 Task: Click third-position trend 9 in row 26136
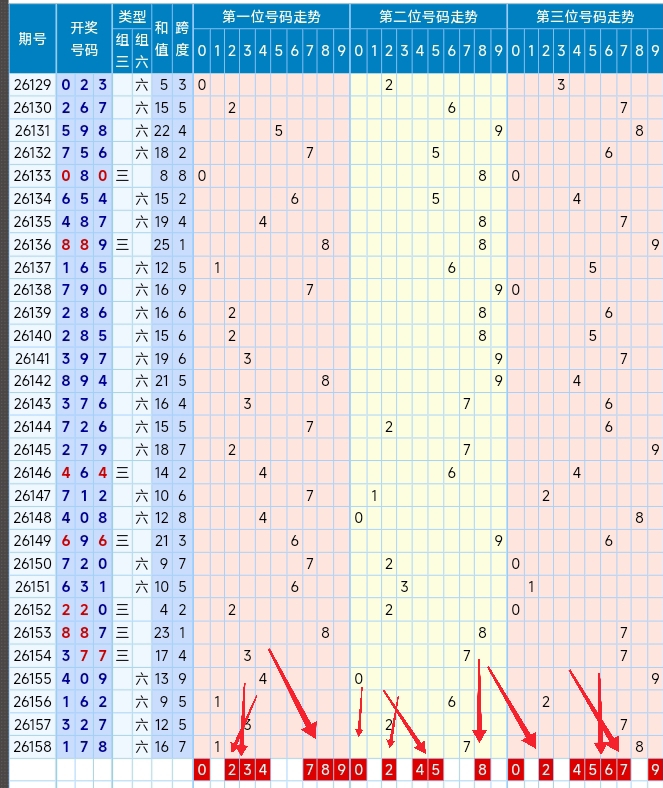(655, 245)
